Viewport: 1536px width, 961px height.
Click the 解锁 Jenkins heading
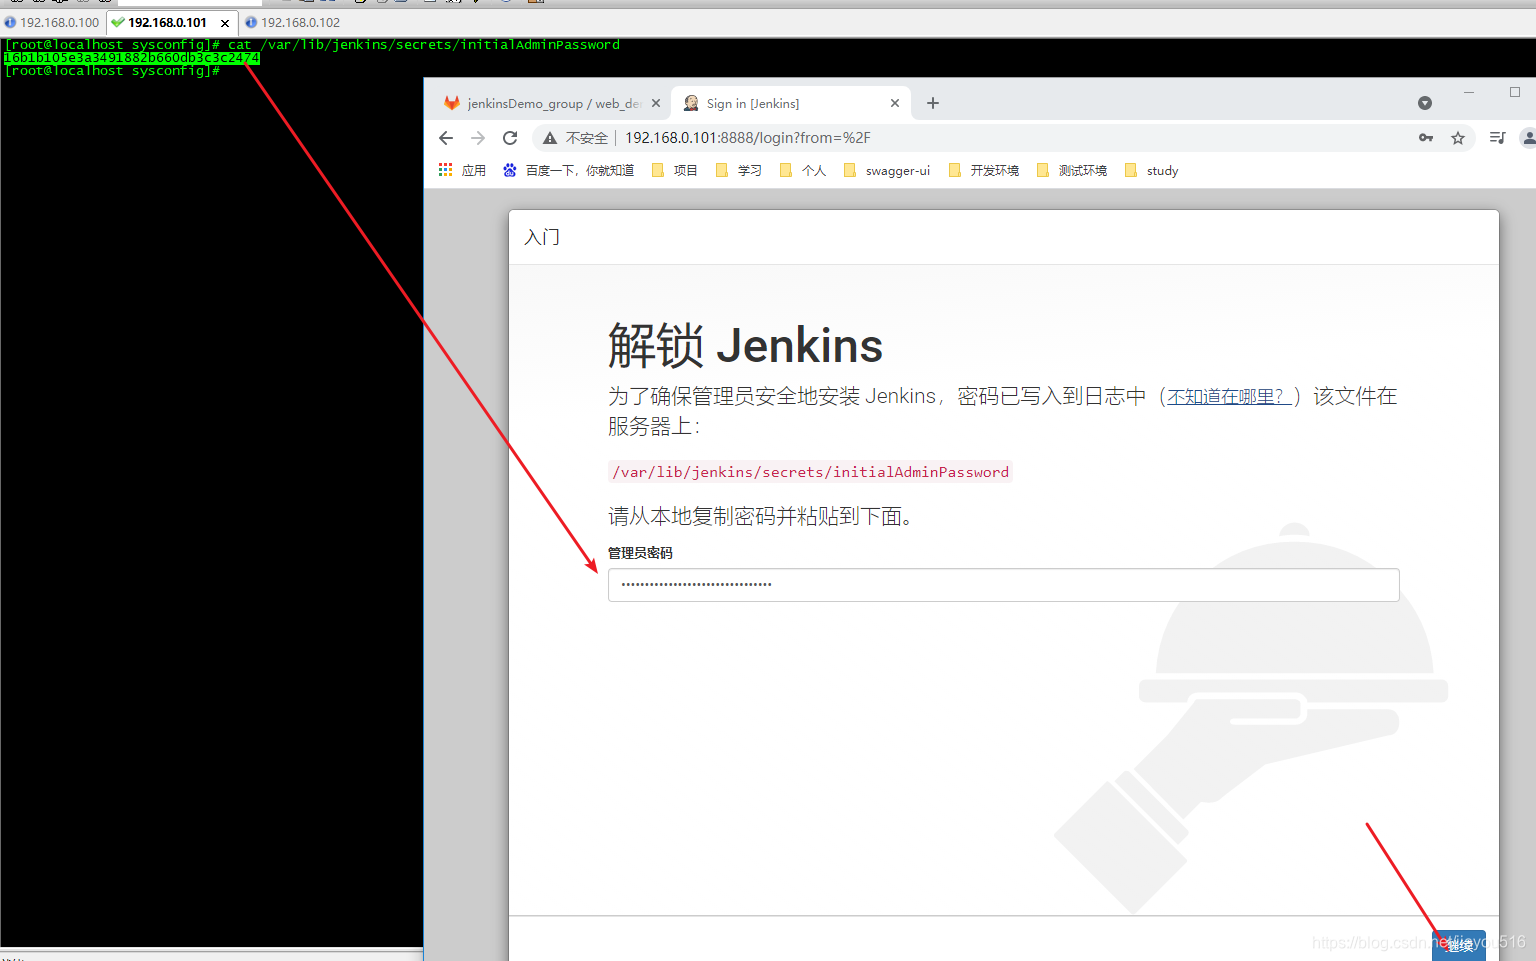click(x=745, y=346)
